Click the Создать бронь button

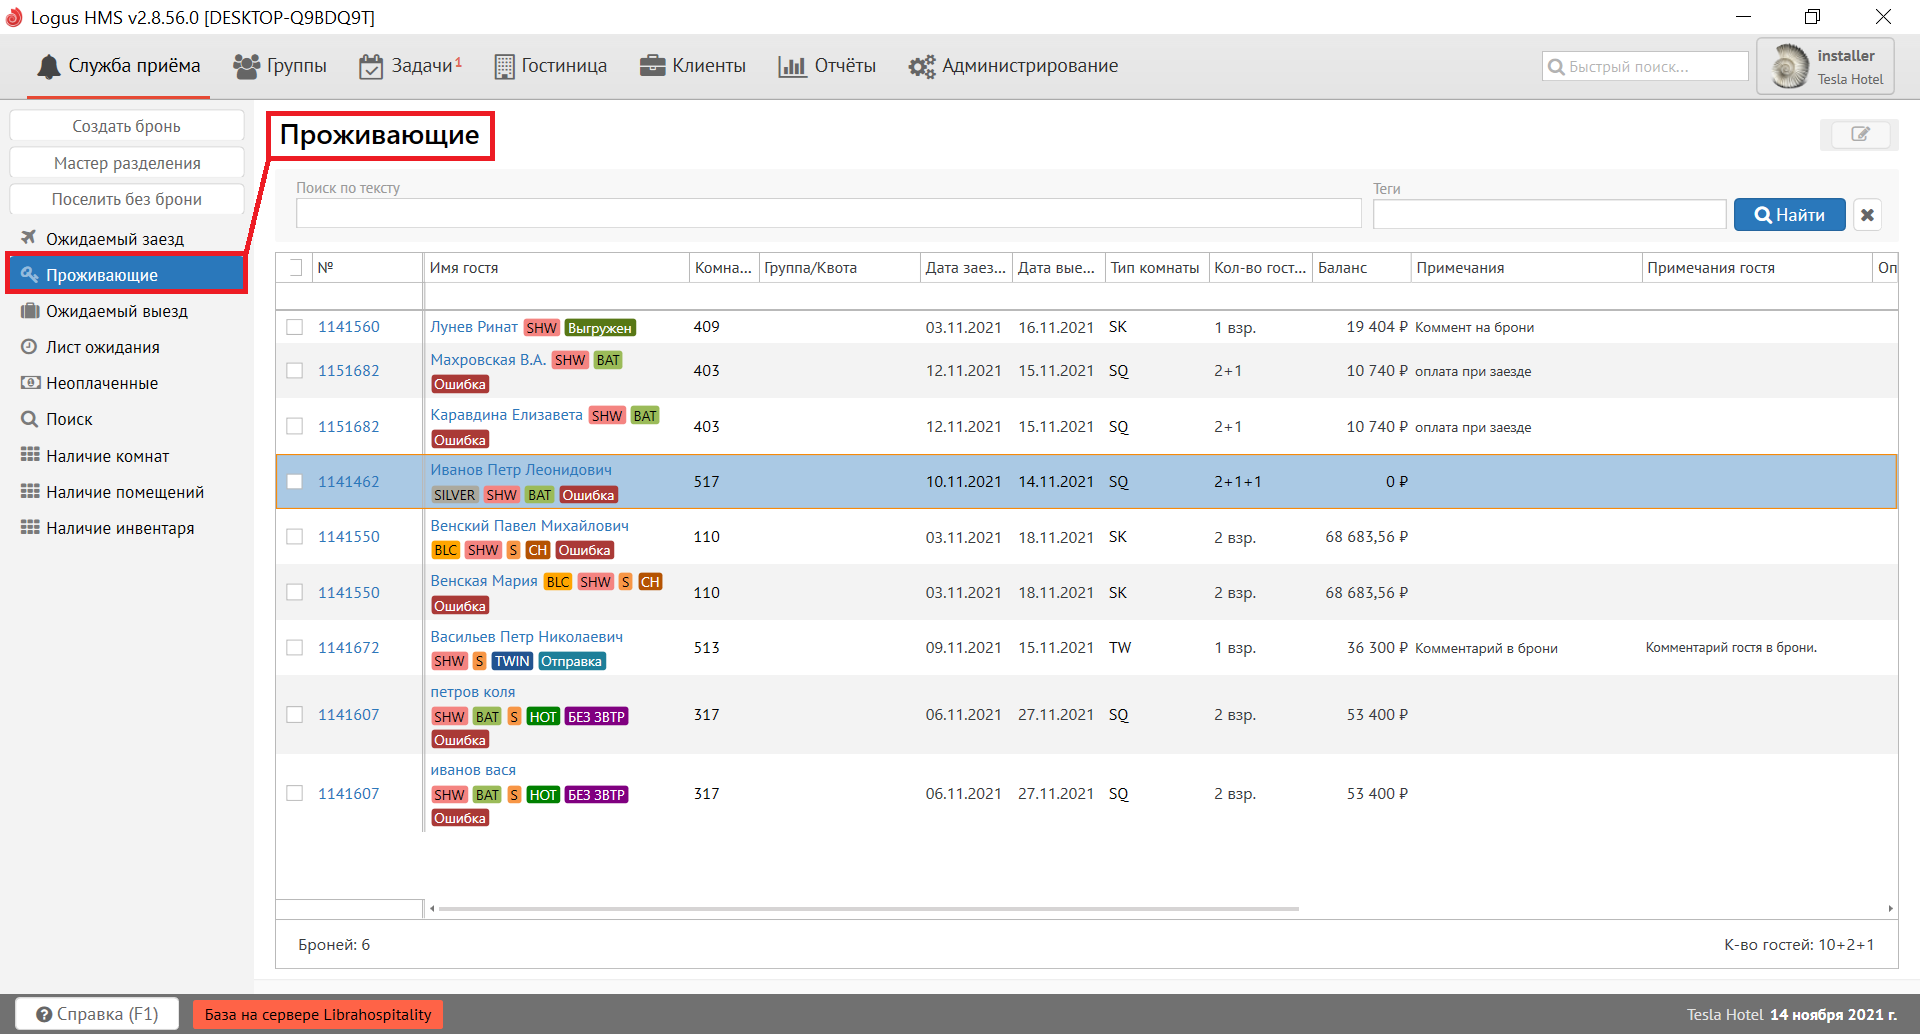coord(126,126)
